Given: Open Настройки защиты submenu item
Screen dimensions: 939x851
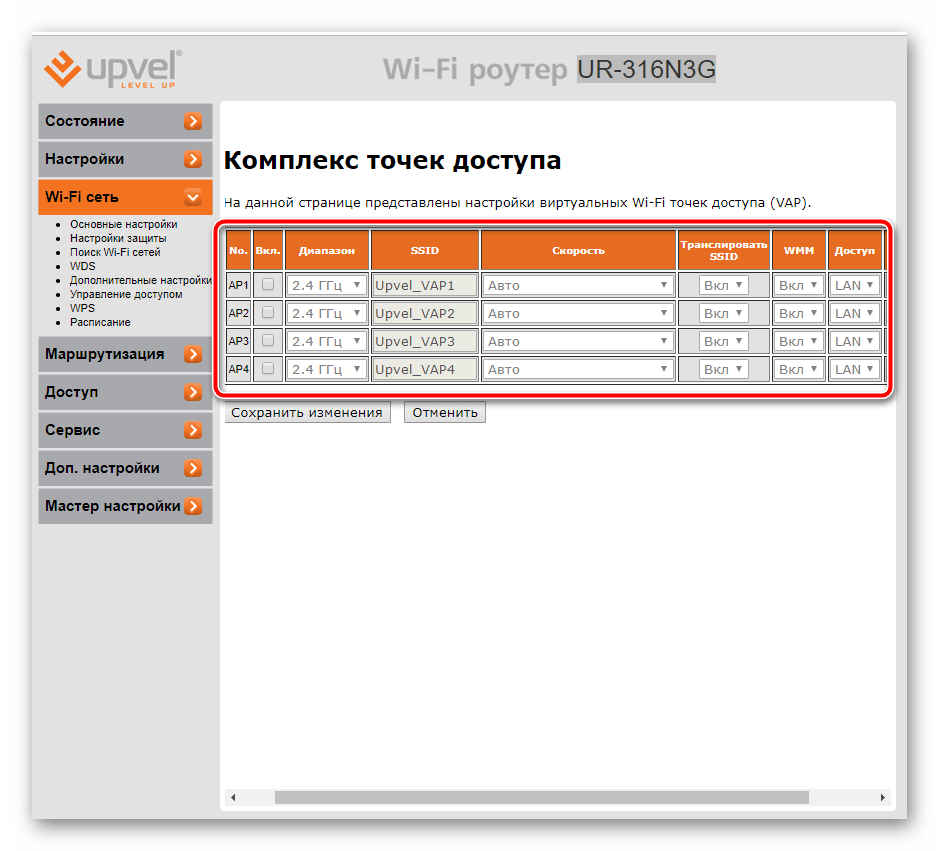Looking at the screenshot, I should pyautogui.click(x=118, y=239).
